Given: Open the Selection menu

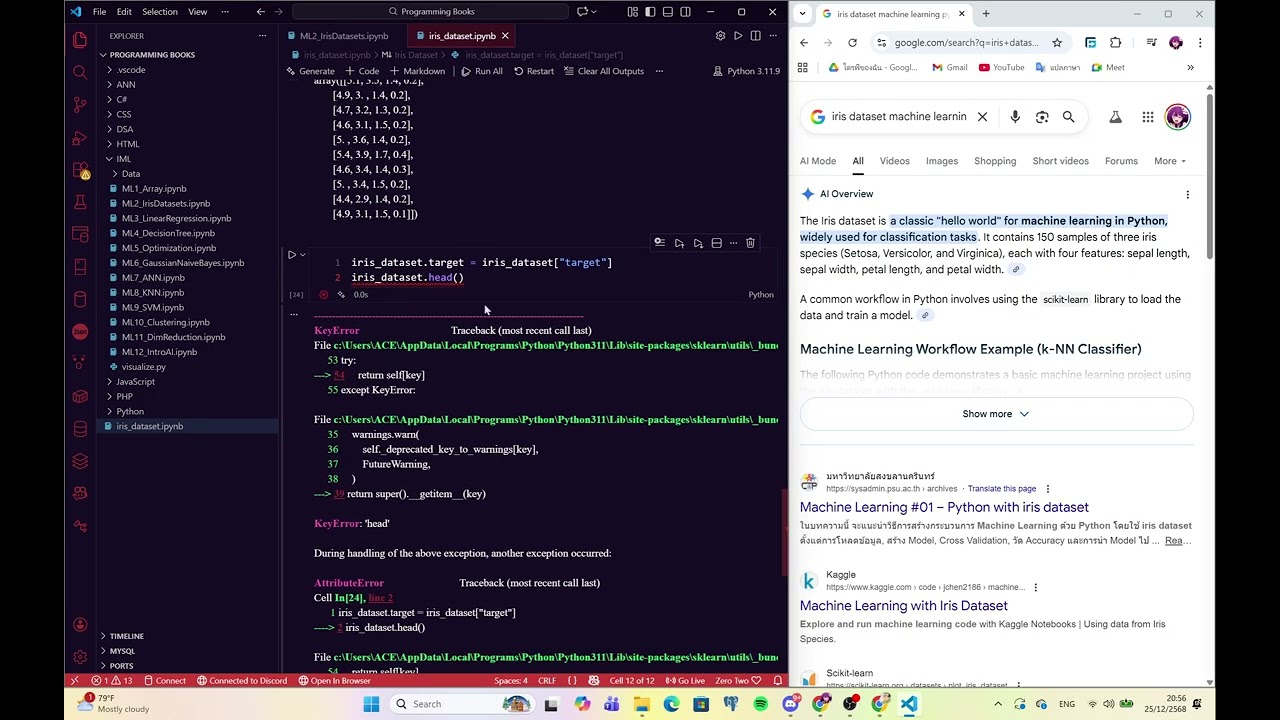Looking at the screenshot, I should 160,12.
